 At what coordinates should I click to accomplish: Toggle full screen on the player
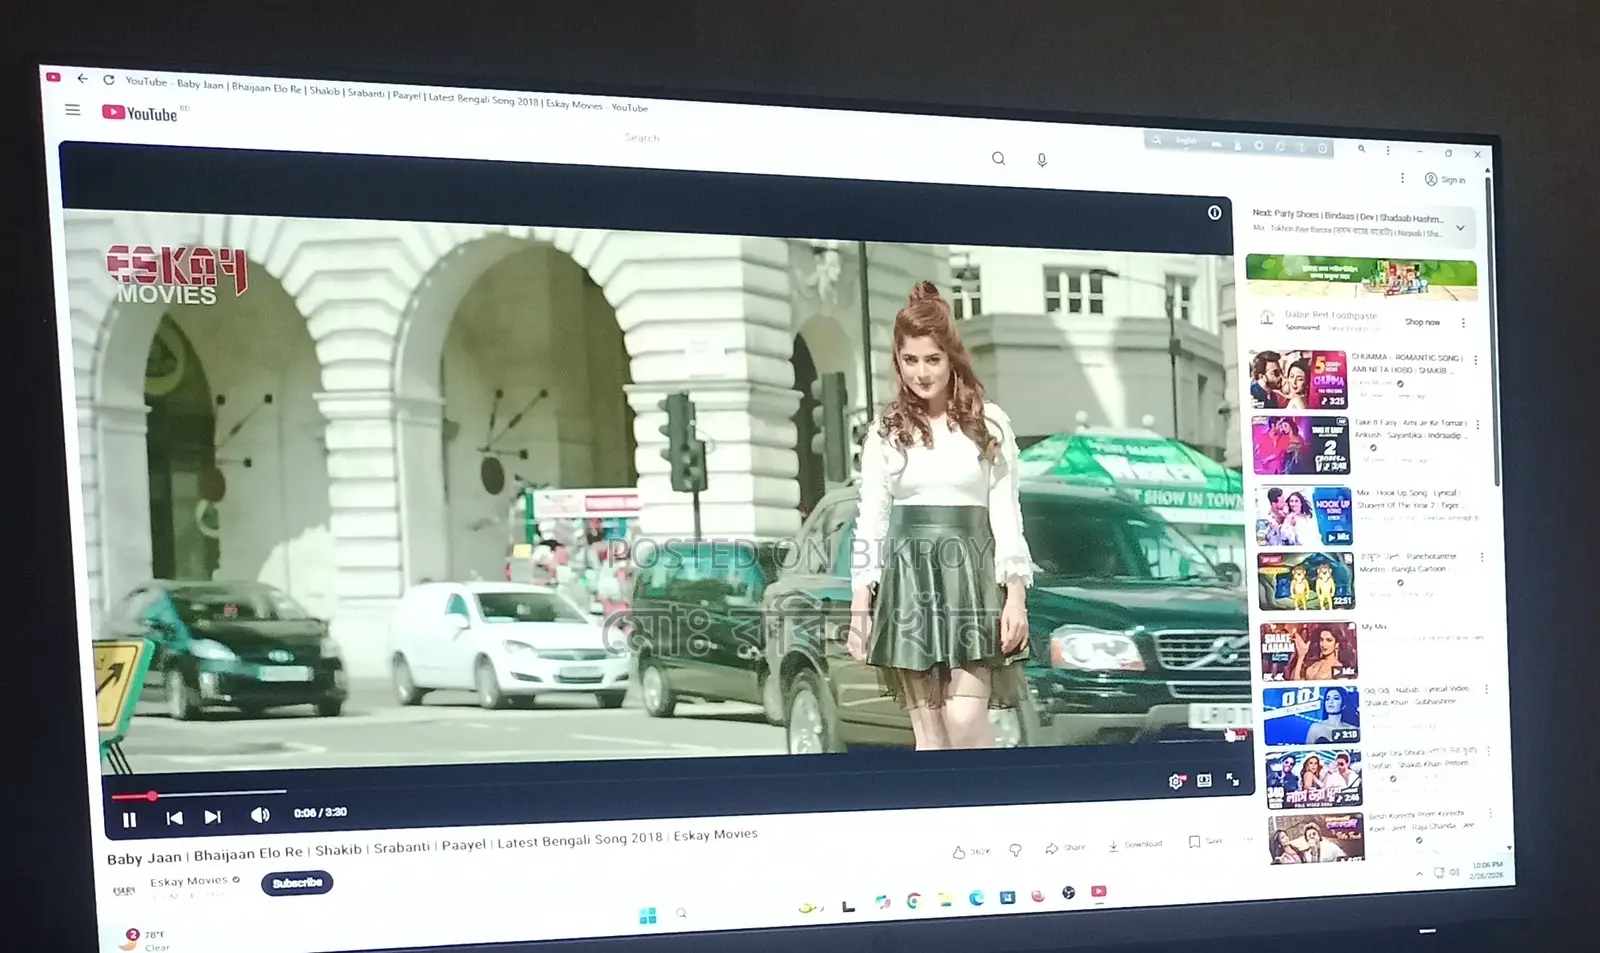click(x=1233, y=779)
